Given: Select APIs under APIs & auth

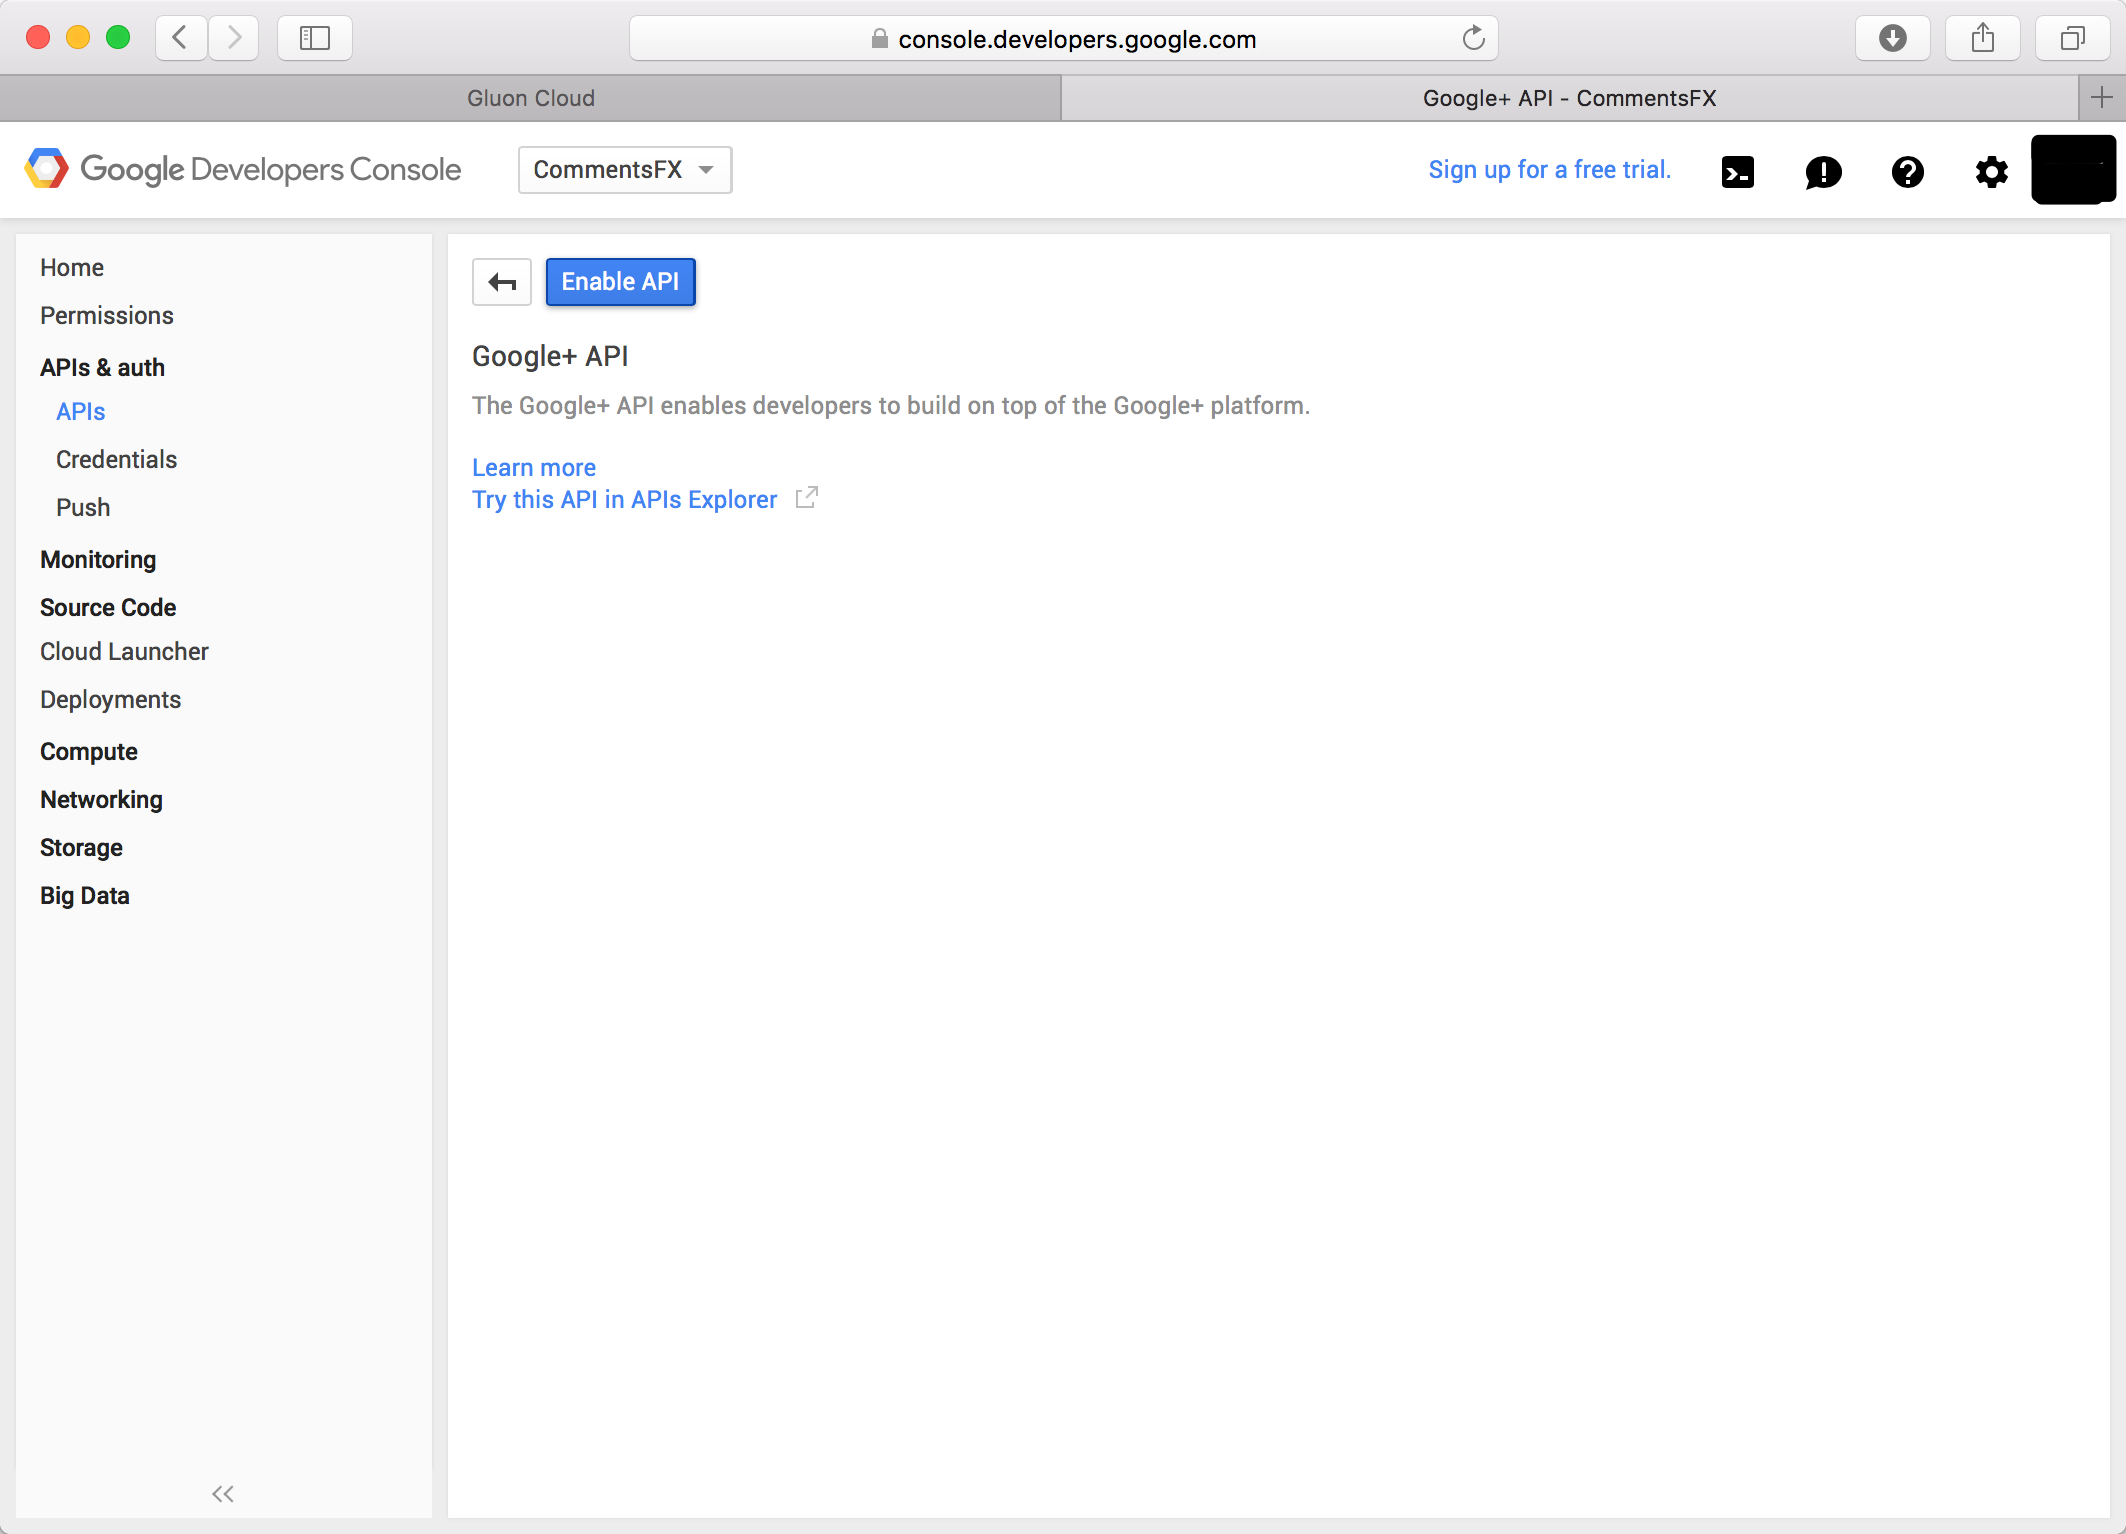Looking at the screenshot, I should [81, 412].
